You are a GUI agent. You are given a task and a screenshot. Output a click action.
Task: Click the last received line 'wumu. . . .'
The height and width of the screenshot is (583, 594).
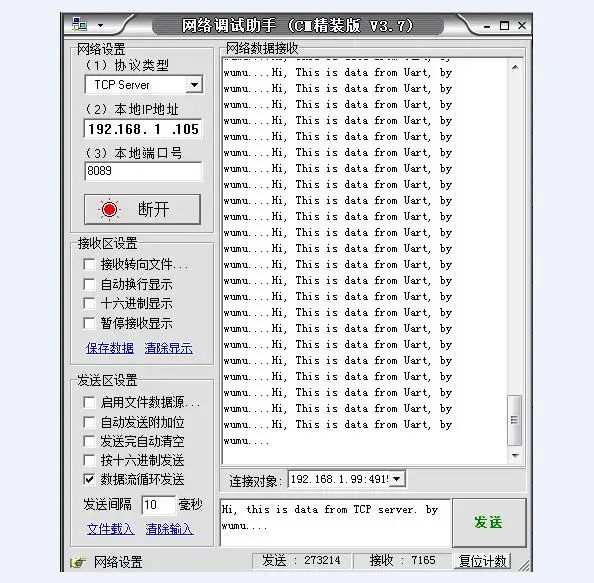[x=246, y=441]
